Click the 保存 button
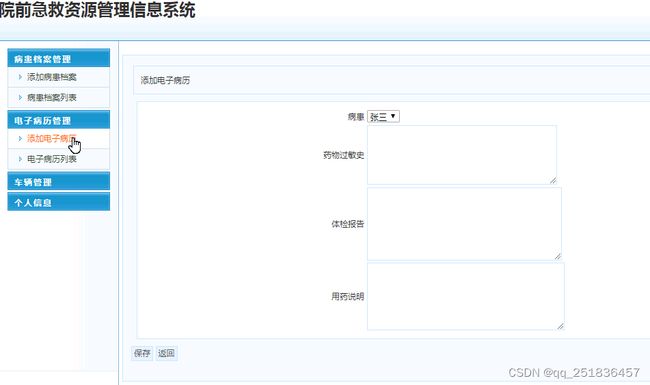 point(142,353)
